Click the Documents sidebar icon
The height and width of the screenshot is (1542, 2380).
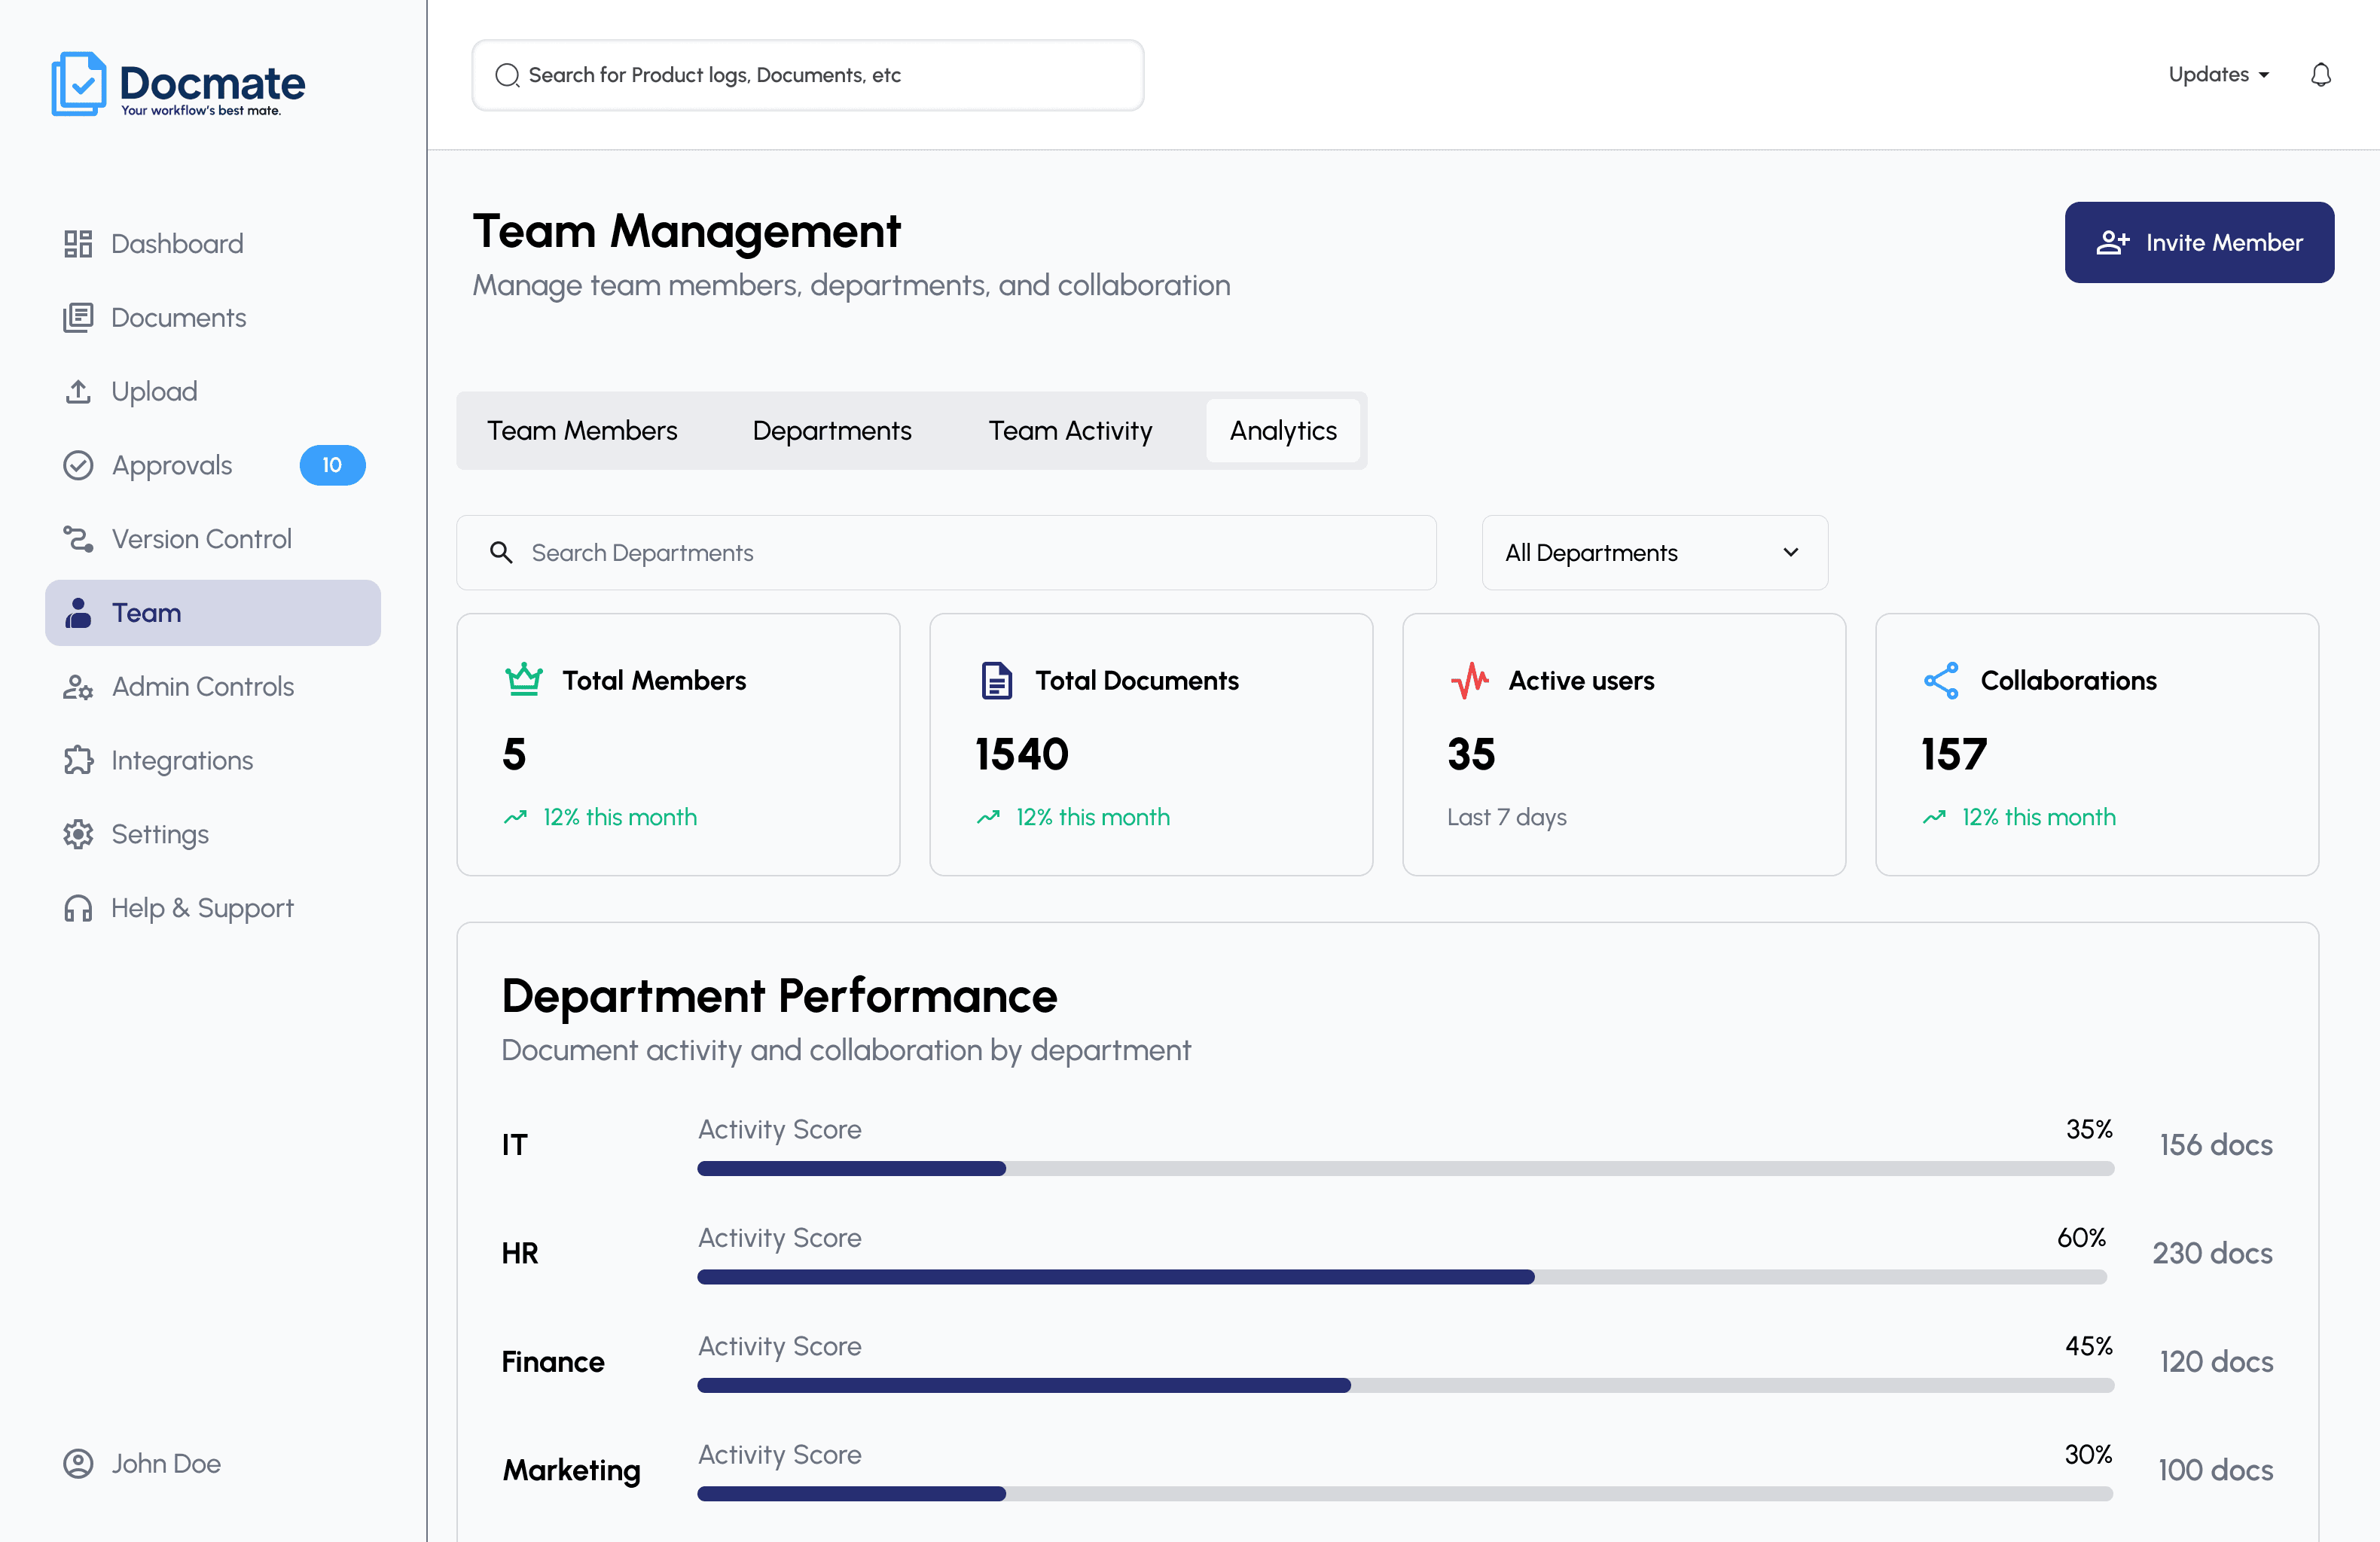[x=78, y=318]
